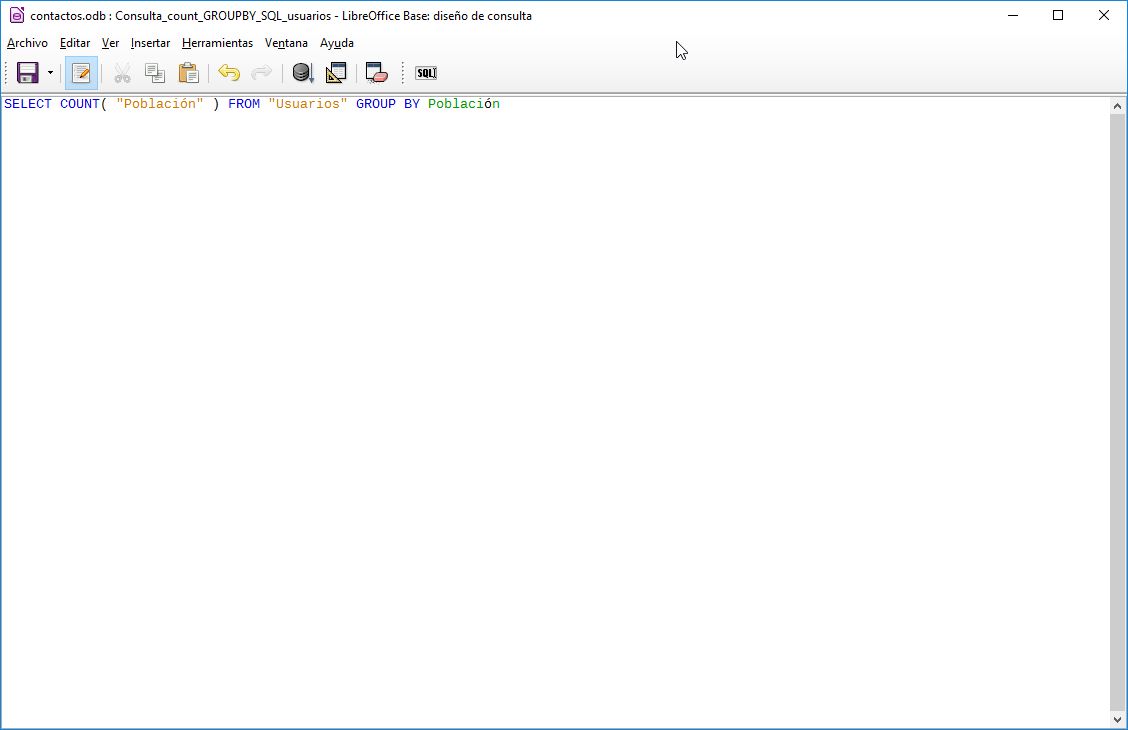
Task: Open the Ayuda menu
Action: pos(337,43)
